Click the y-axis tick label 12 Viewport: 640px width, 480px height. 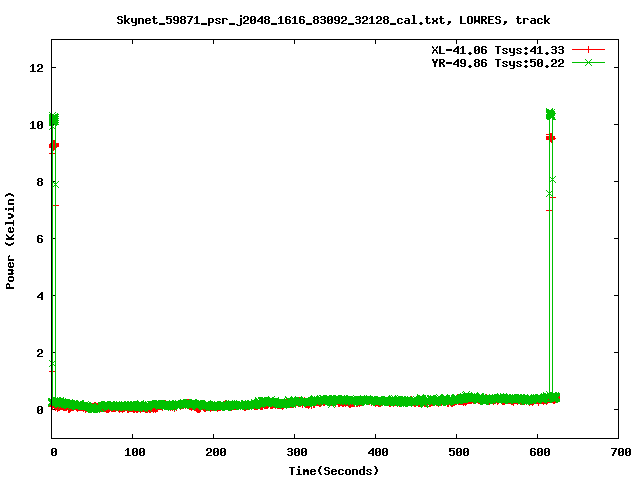click(36, 67)
